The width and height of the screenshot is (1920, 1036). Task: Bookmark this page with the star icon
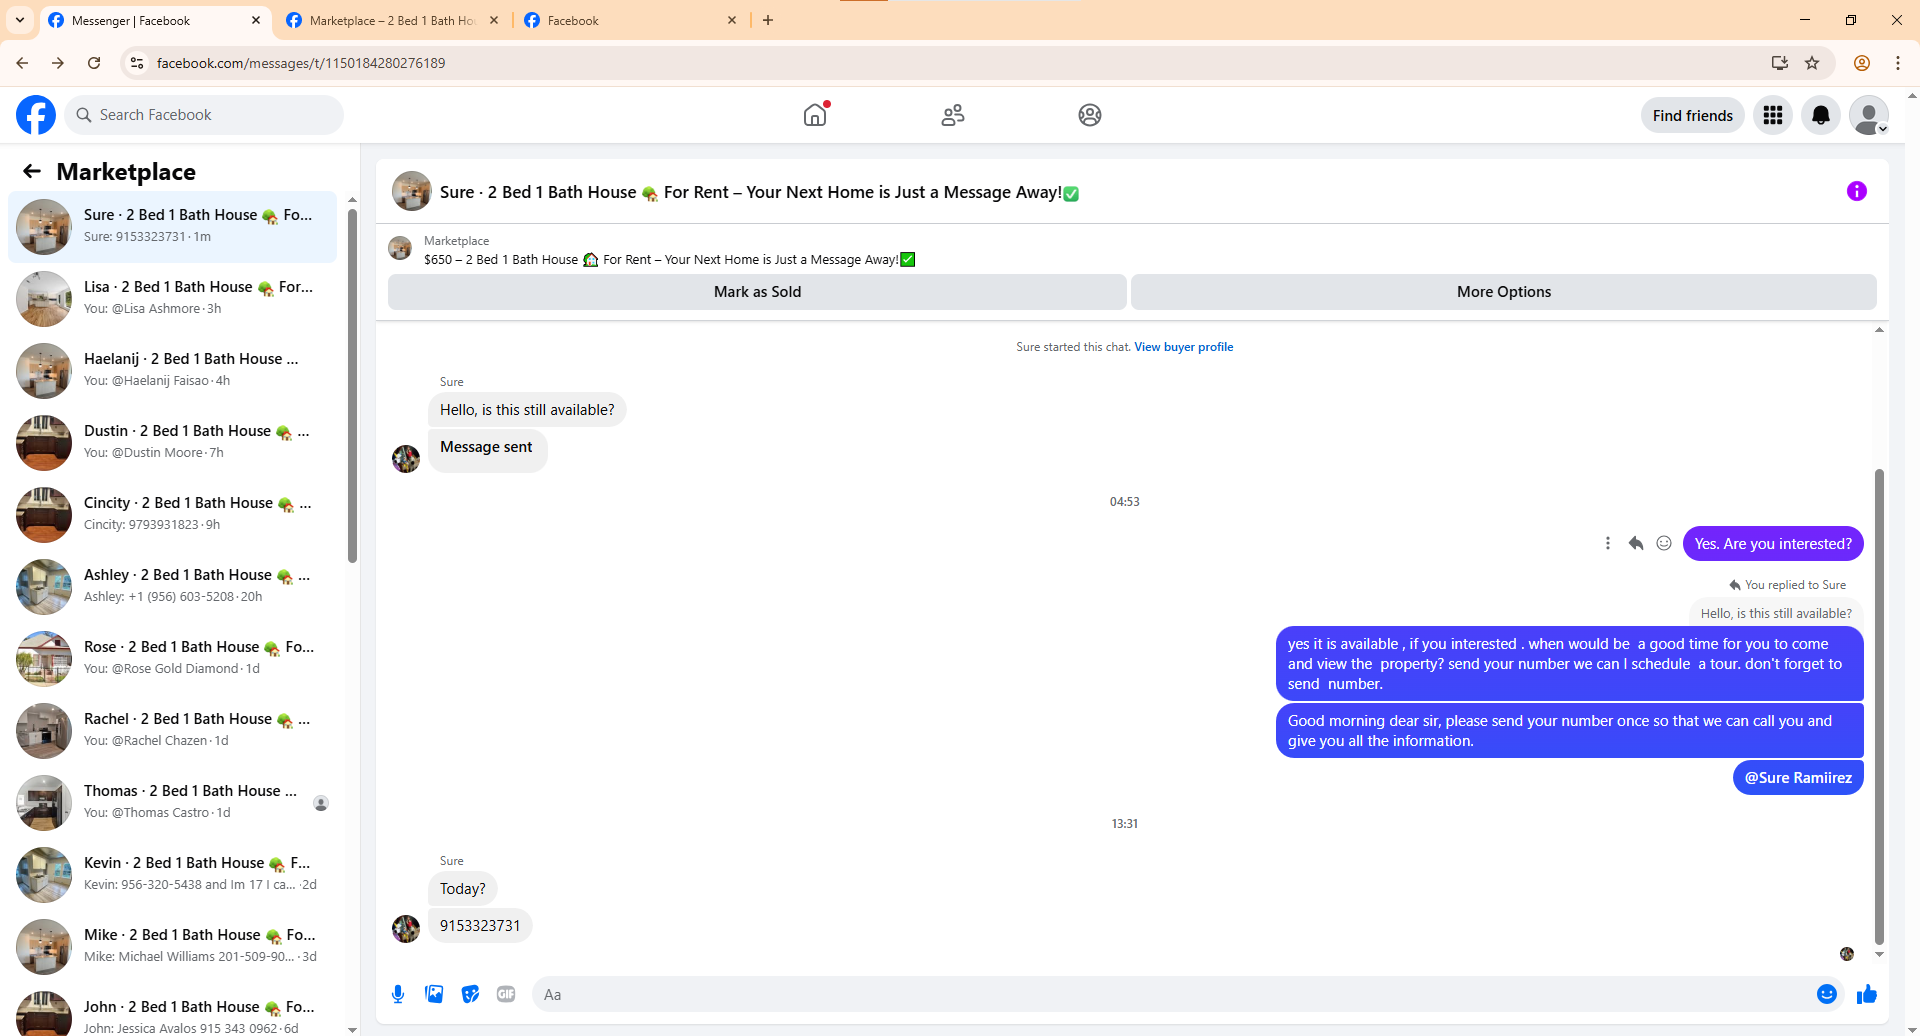[x=1812, y=63]
